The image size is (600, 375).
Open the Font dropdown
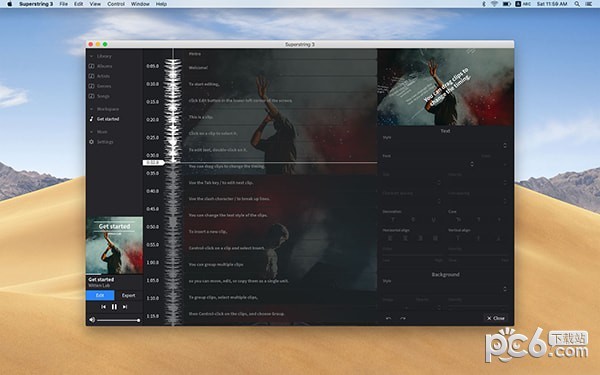(429, 164)
